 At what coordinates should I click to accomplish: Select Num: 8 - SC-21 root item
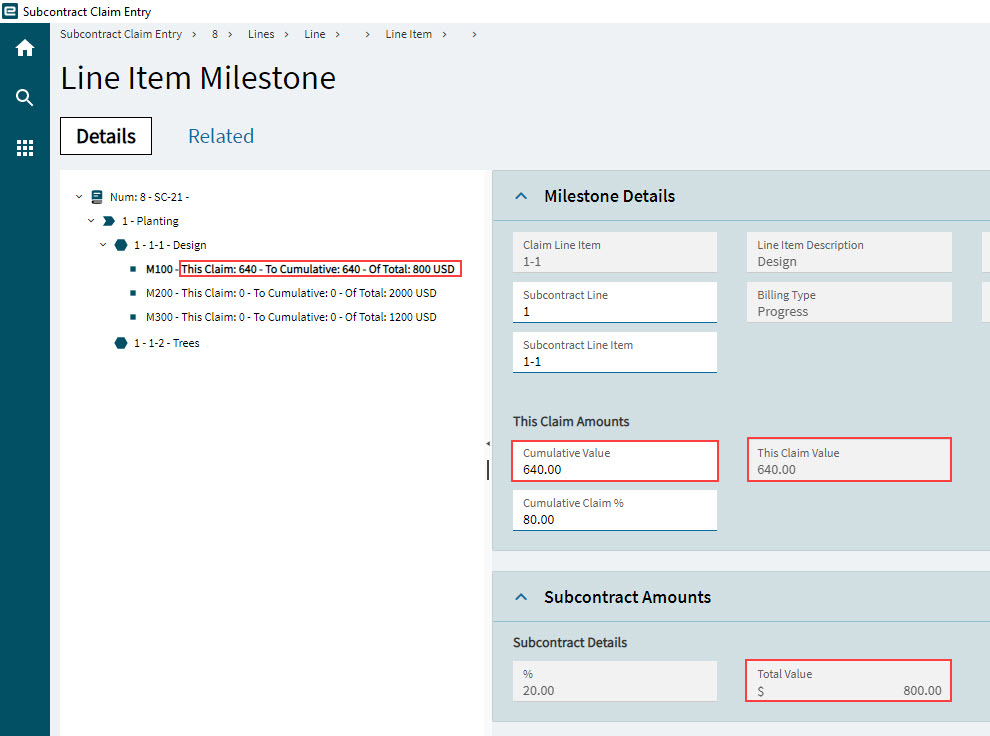149,197
